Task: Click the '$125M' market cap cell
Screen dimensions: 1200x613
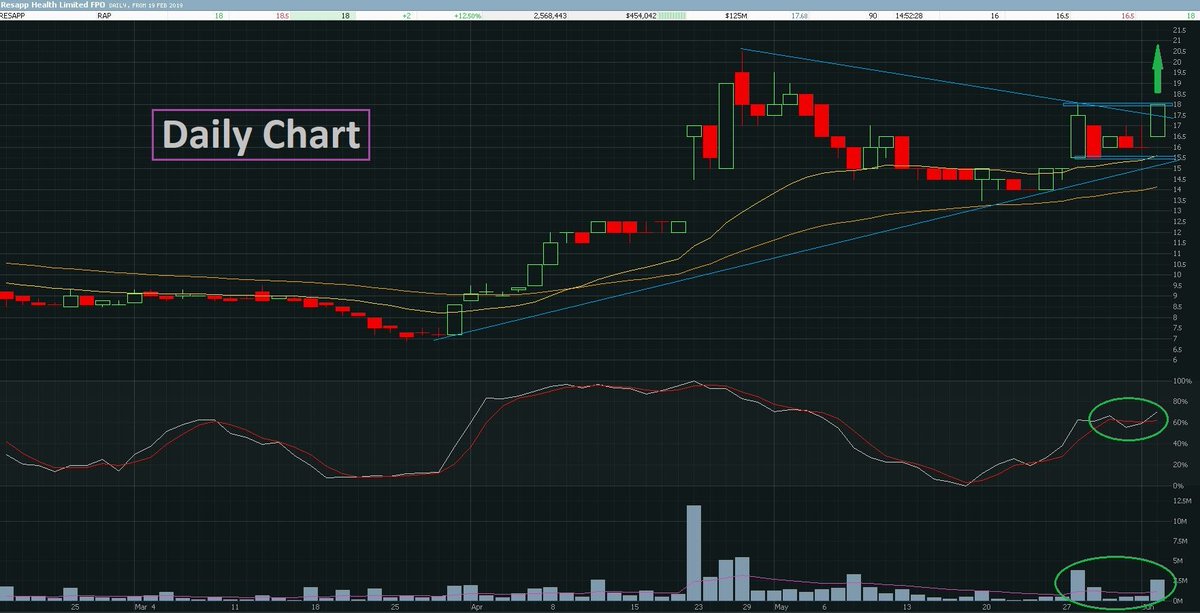Action: 736,16
